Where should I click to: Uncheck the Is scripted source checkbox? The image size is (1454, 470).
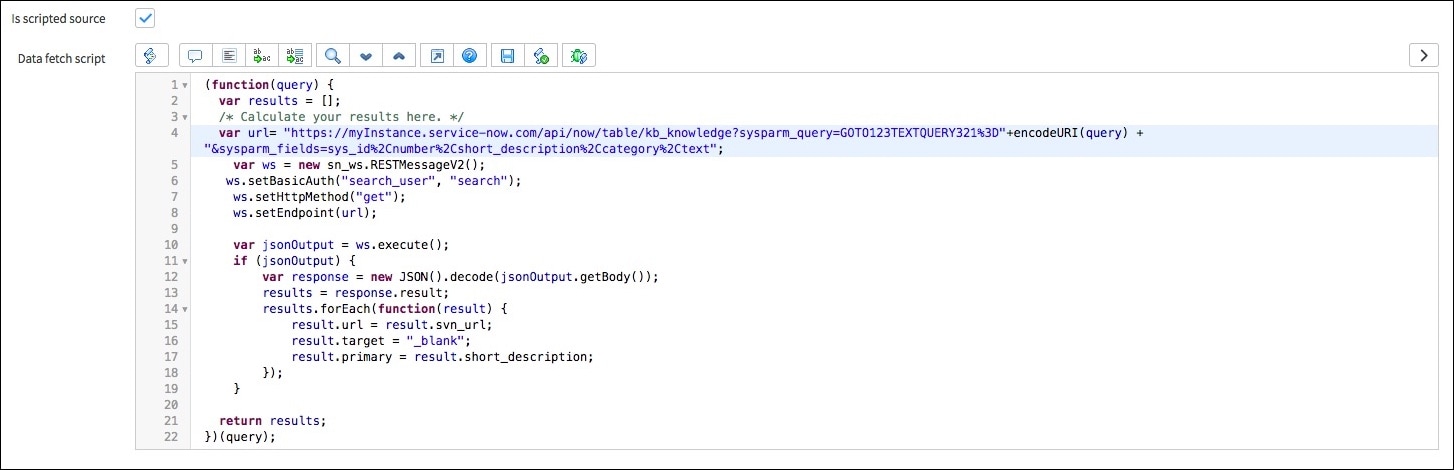146,18
